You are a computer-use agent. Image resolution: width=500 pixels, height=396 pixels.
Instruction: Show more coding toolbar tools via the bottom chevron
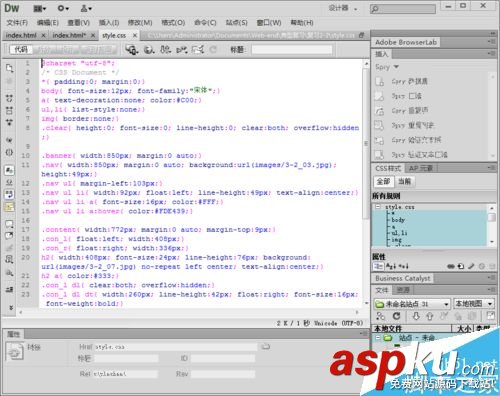pos(10,307)
